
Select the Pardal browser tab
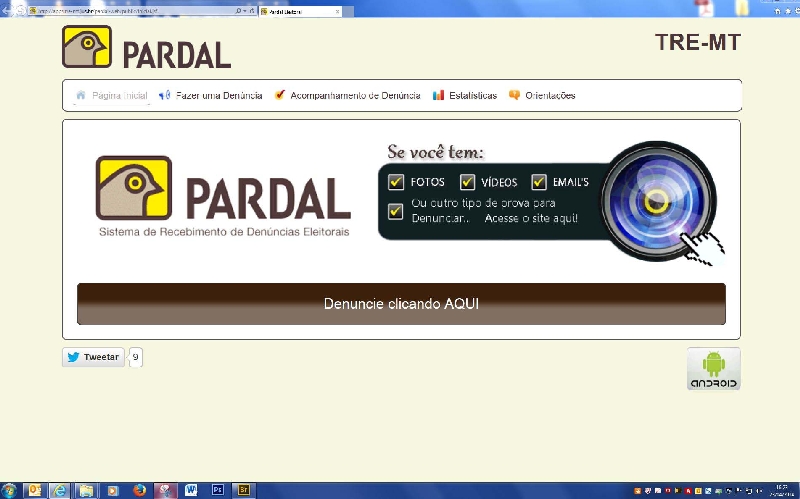coord(295,10)
